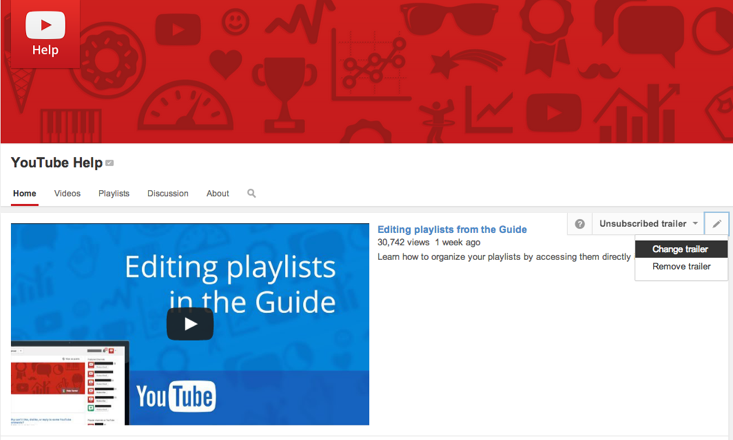
Task: Choose Remove trailer from the menu
Action: (x=681, y=267)
